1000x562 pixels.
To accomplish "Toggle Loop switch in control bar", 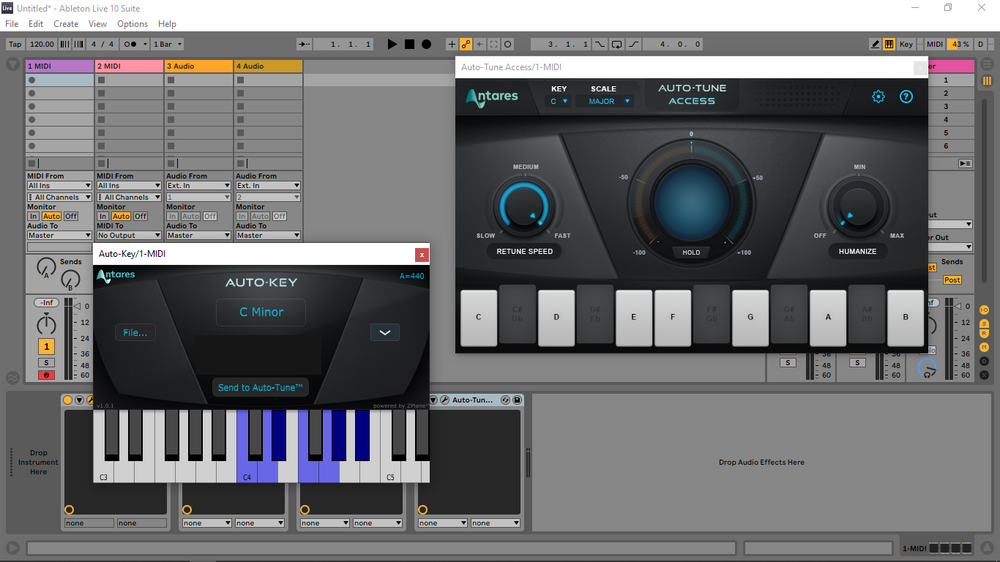I will [616, 44].
